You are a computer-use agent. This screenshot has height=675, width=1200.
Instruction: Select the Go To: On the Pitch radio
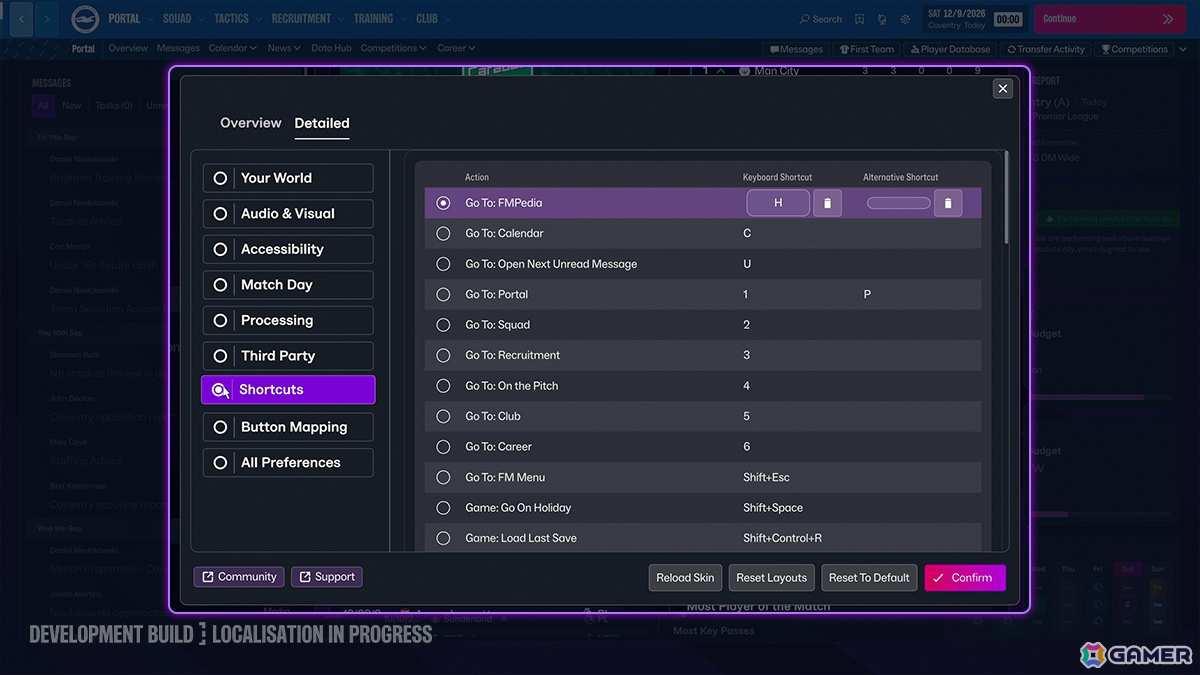point(443,386)
